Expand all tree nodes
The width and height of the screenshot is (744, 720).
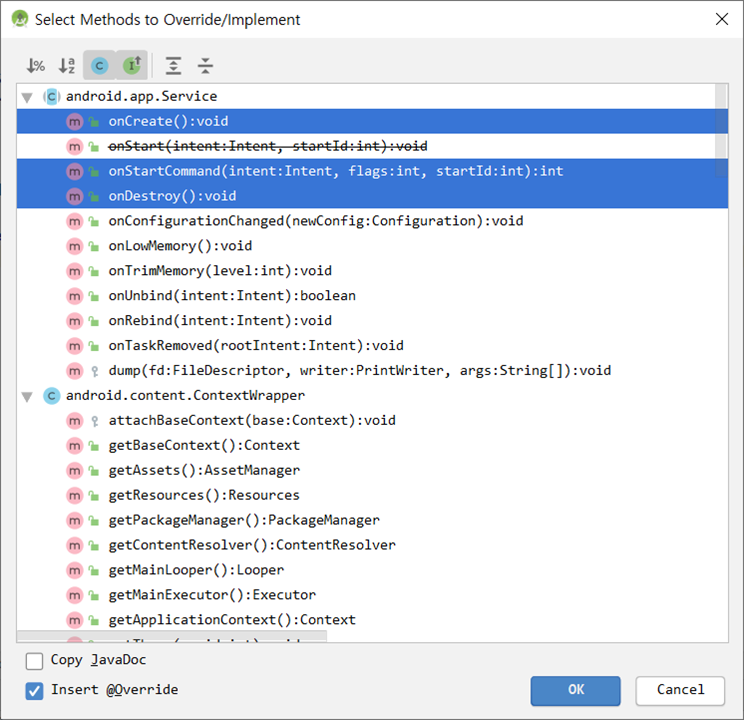174,65
